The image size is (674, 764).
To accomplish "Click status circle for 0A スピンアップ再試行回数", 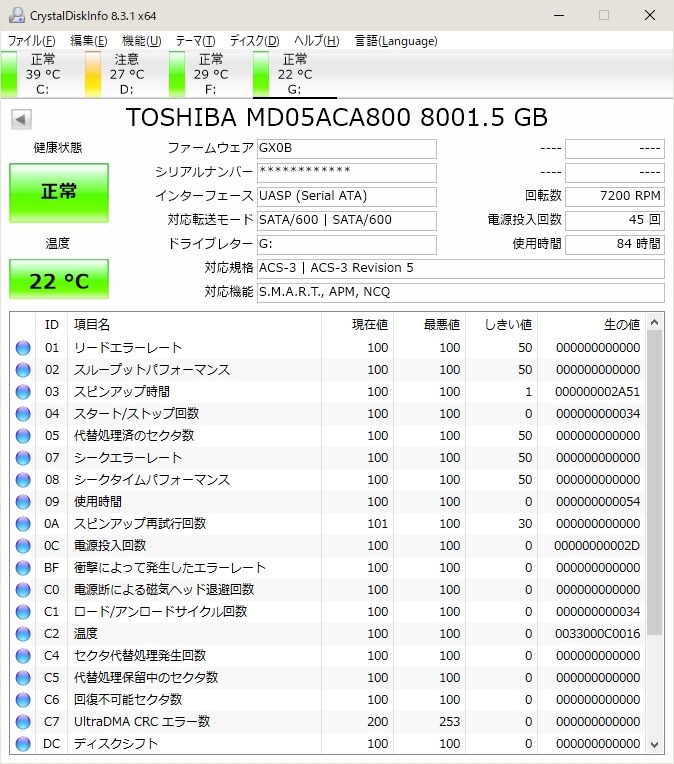I will [x=23, y=524].
